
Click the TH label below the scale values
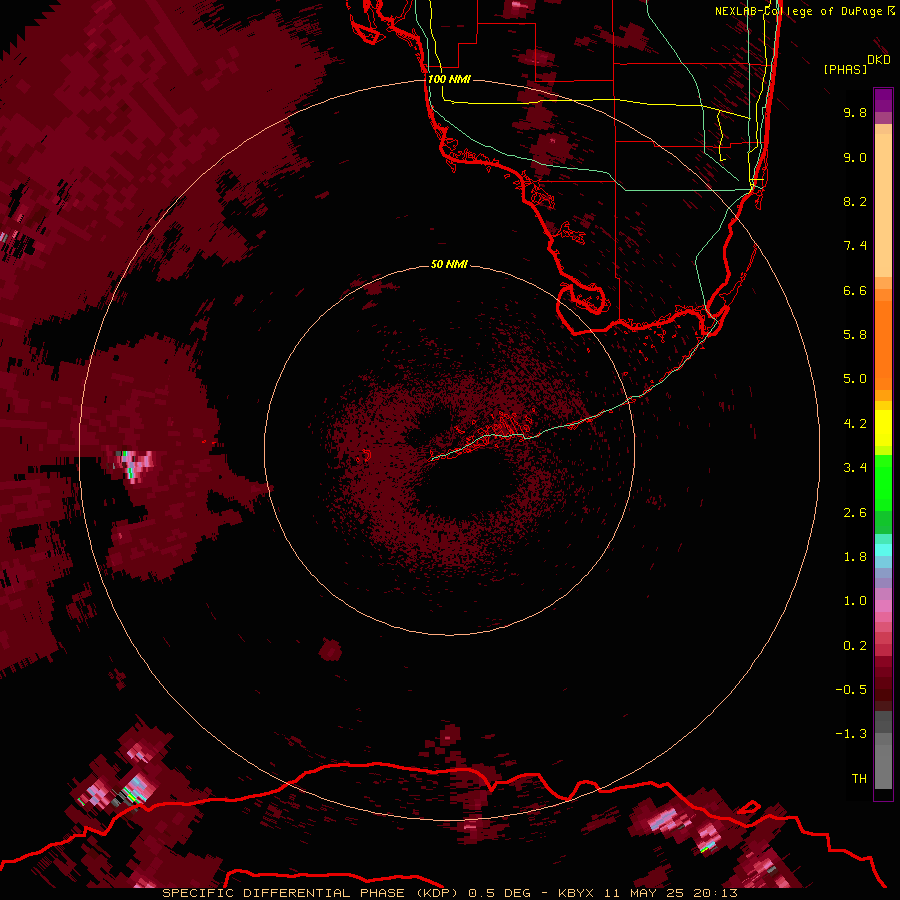859,779
